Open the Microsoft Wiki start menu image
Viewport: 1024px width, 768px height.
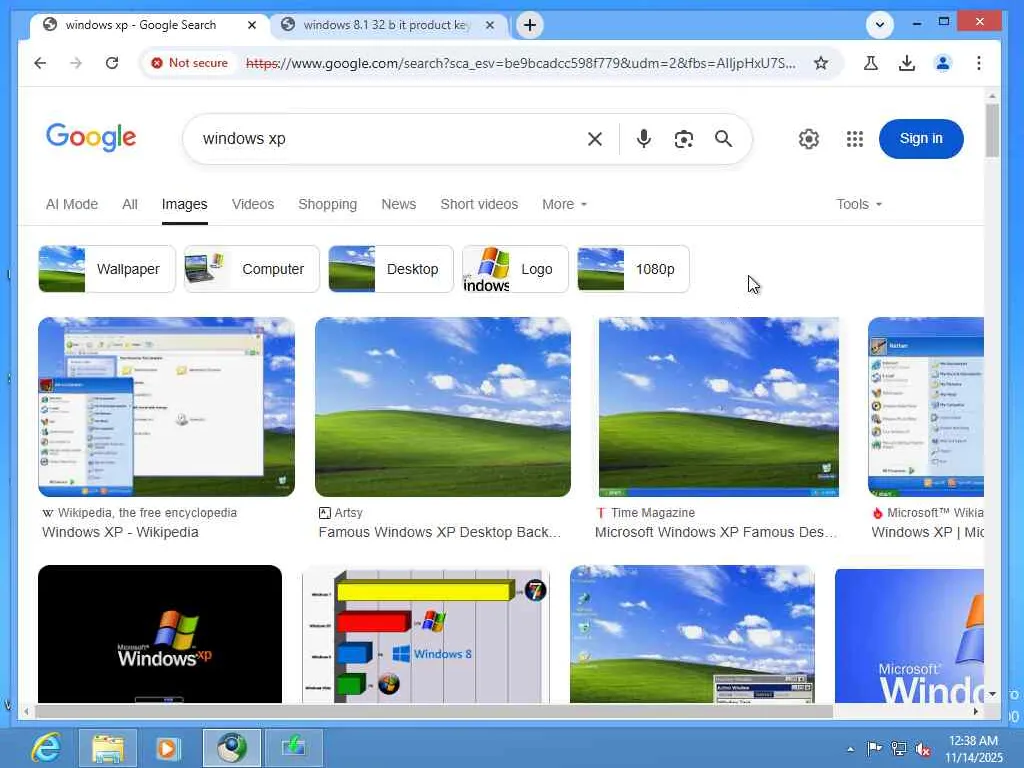(x=925, y=407)
